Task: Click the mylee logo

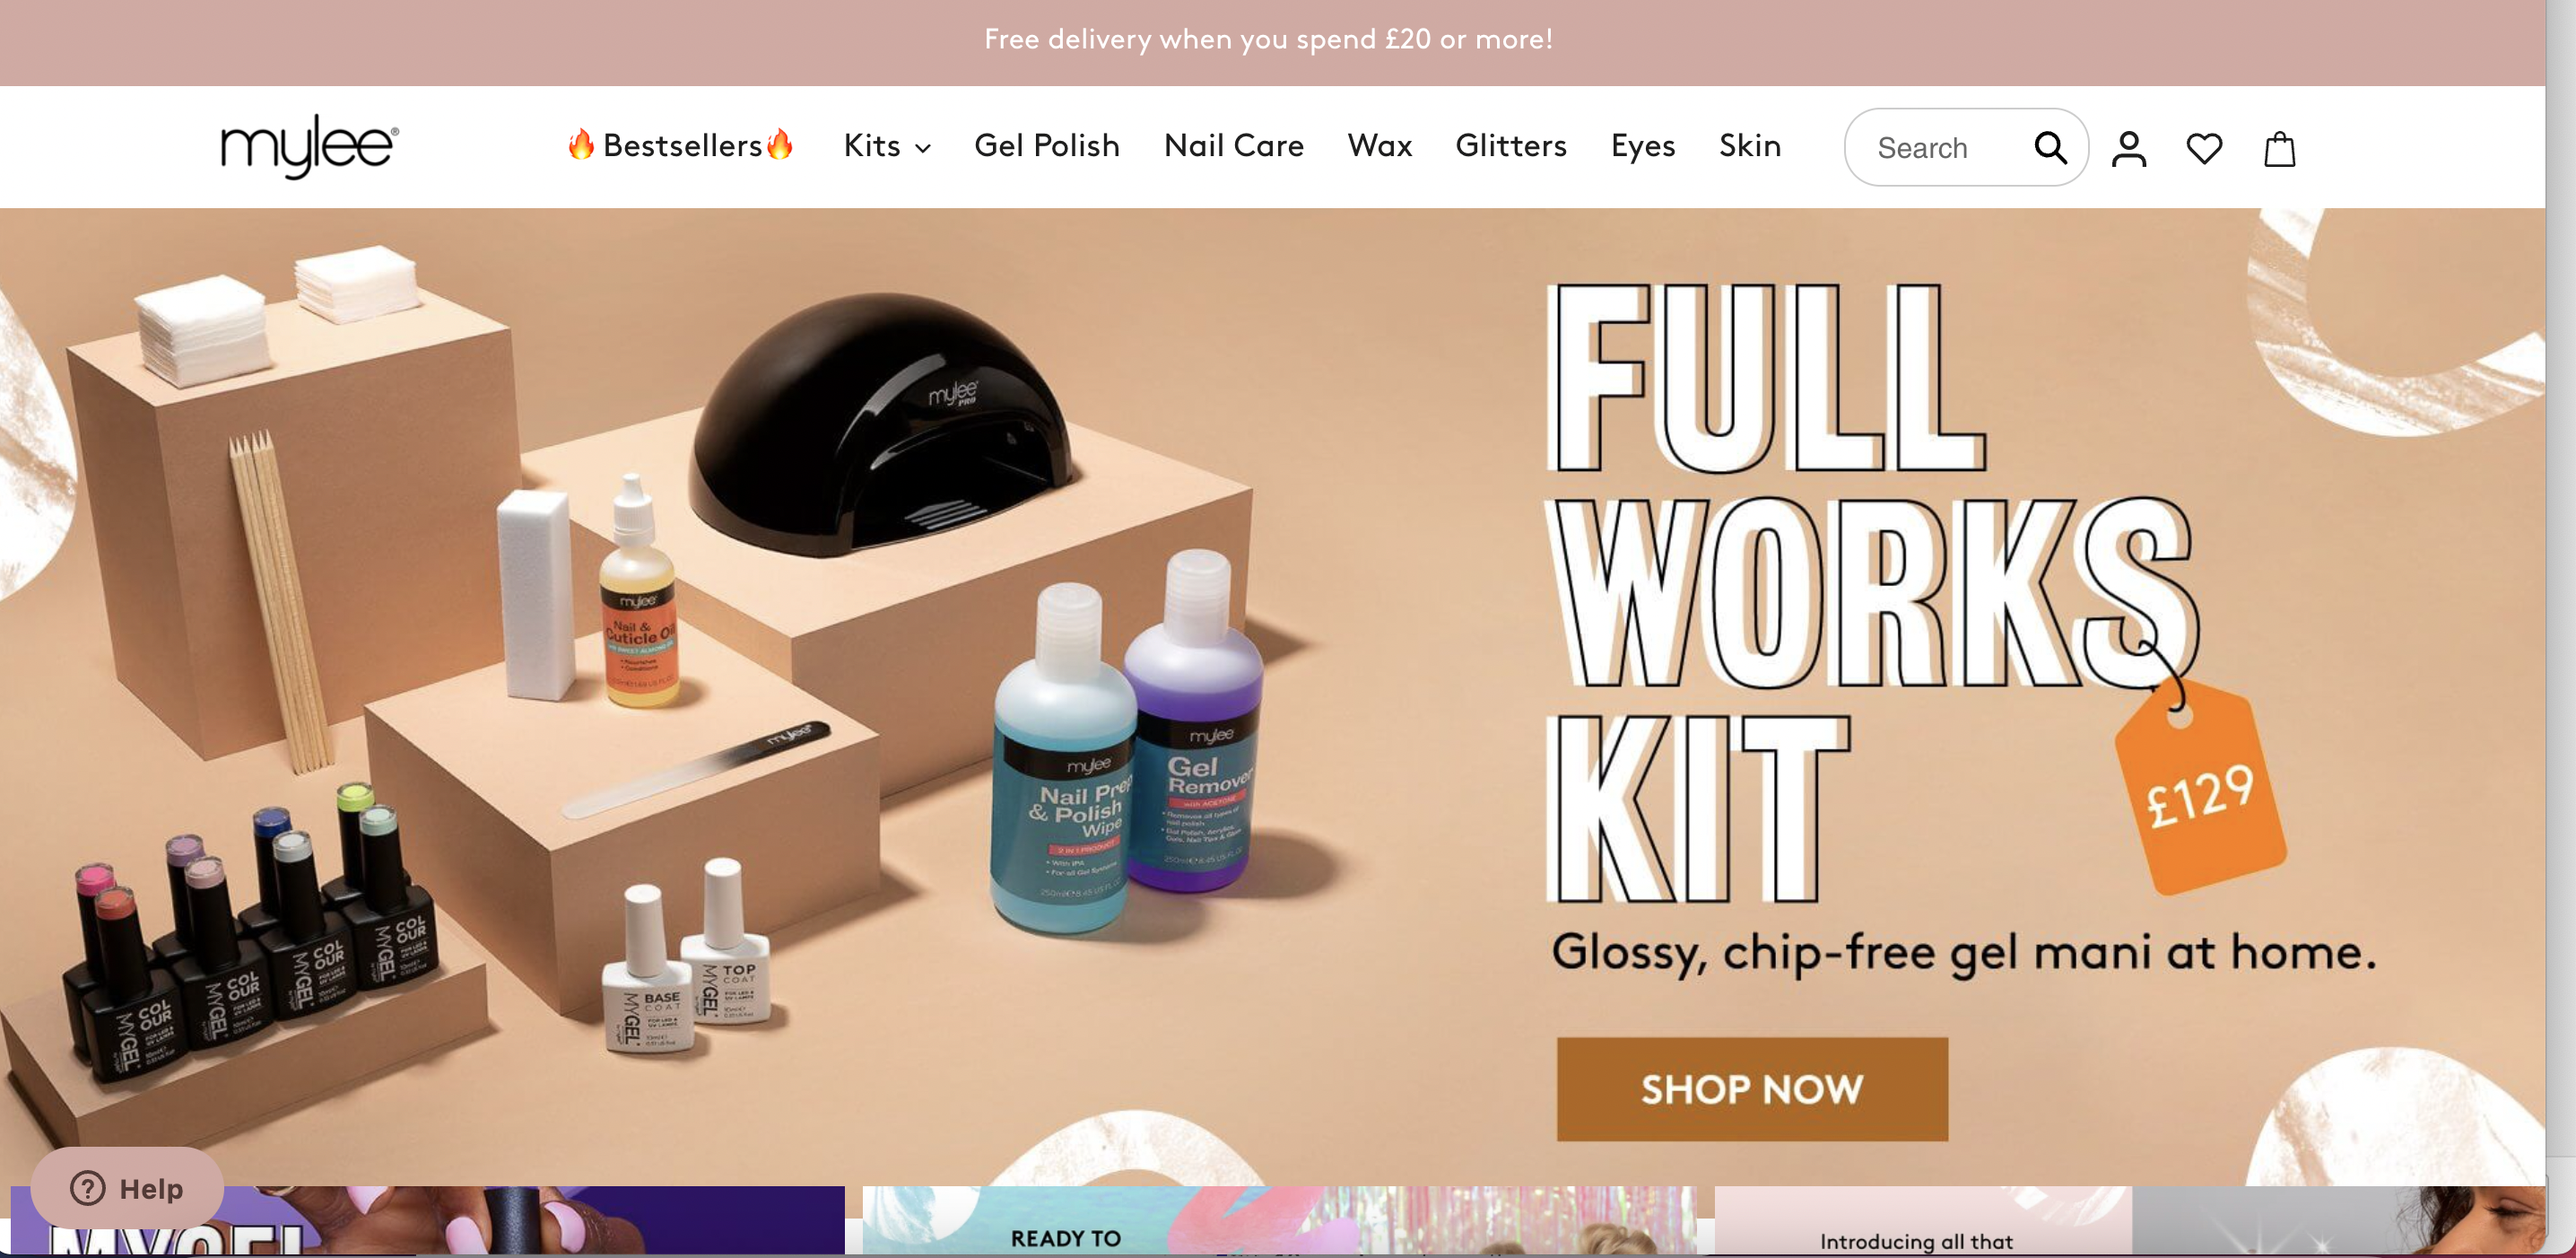Action: (x=310, y=146)
